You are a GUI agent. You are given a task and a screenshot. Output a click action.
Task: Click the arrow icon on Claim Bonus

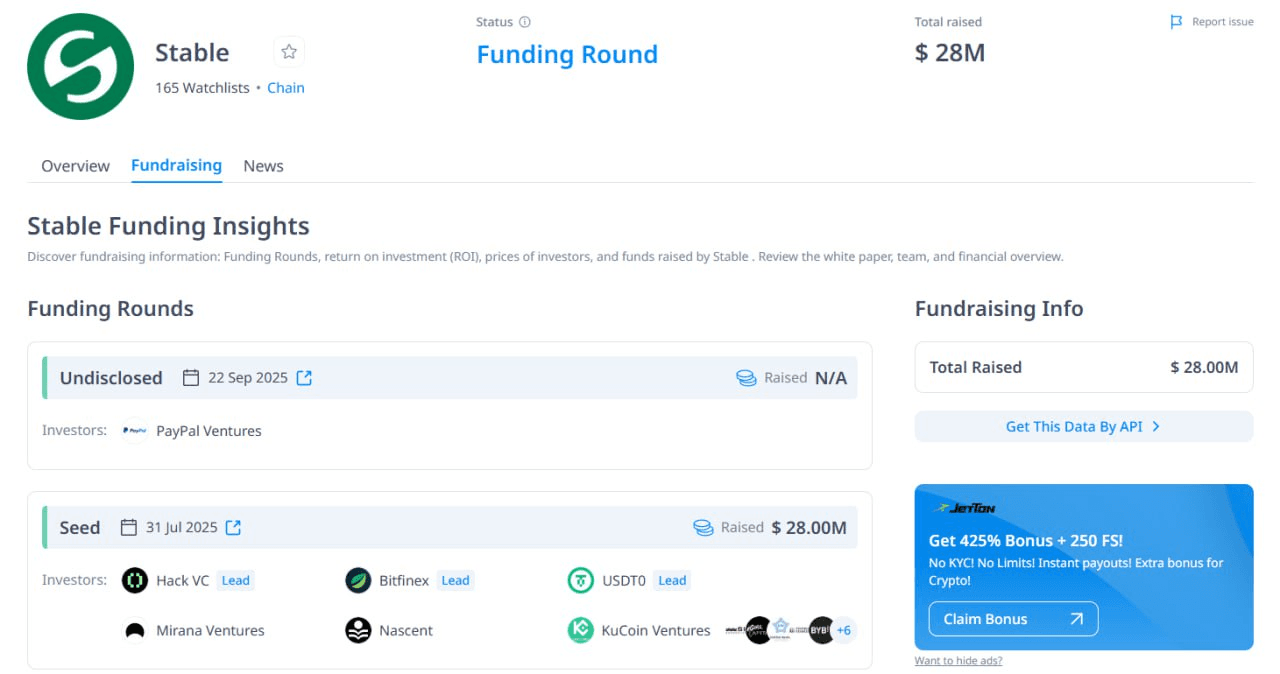(1076, 619)
